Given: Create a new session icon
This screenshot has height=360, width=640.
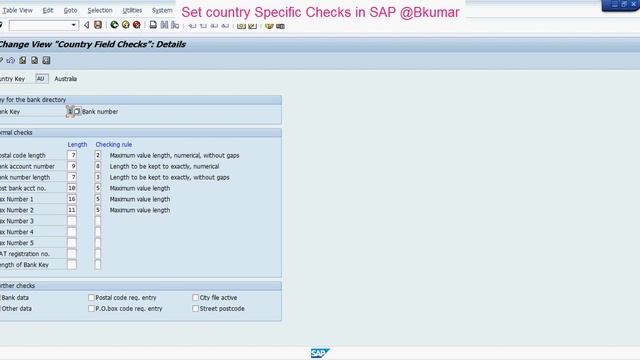Looking at the screenshot, I should [241, 26].
